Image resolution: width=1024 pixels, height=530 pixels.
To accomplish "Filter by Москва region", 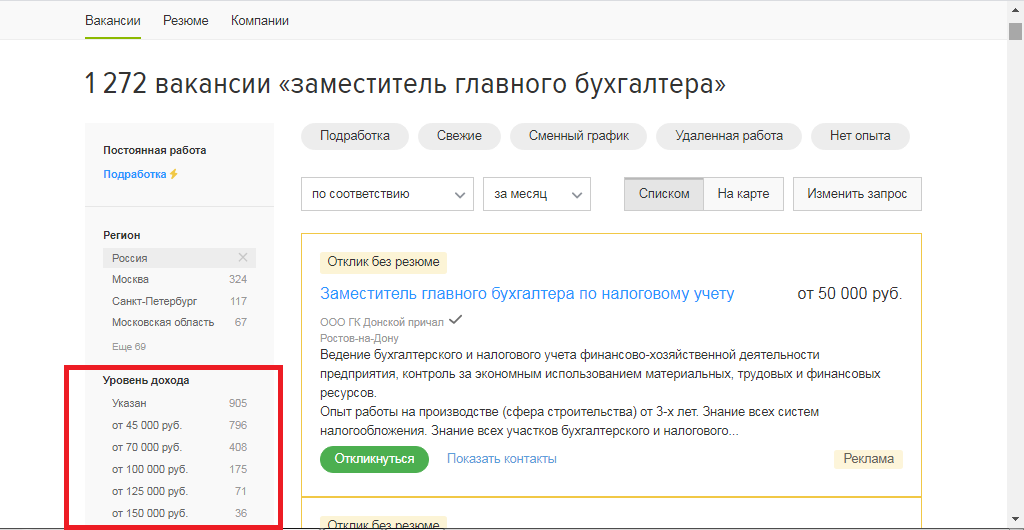I will (131, 279).
